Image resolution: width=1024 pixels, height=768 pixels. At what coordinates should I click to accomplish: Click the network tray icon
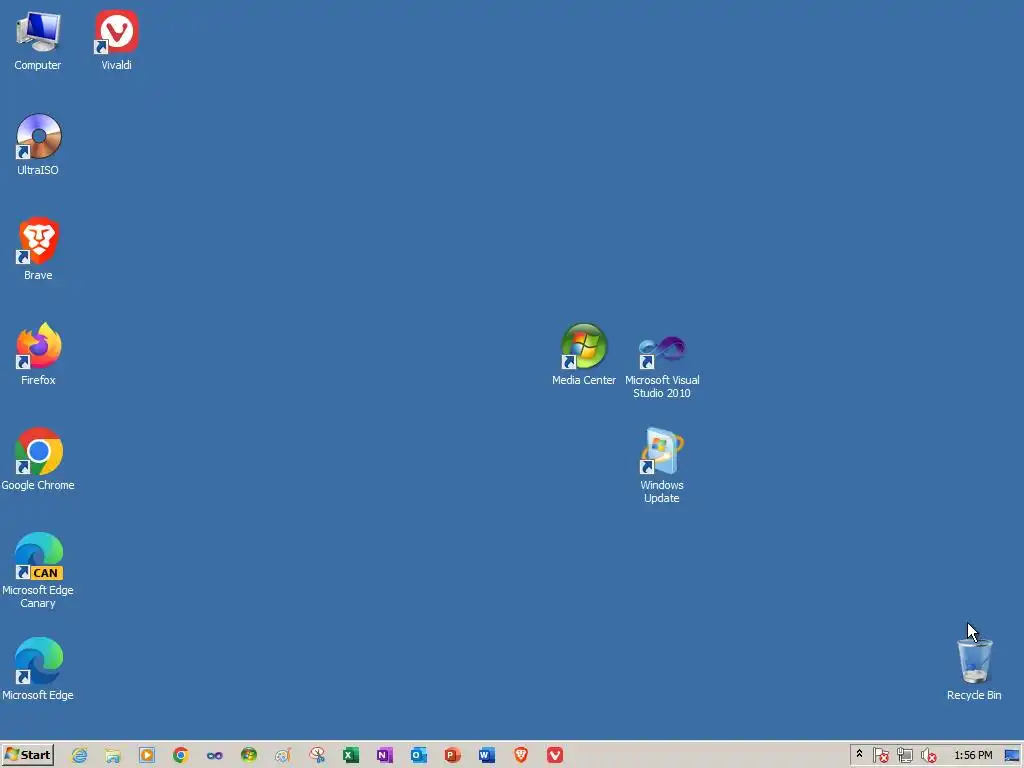pos(904,756)
